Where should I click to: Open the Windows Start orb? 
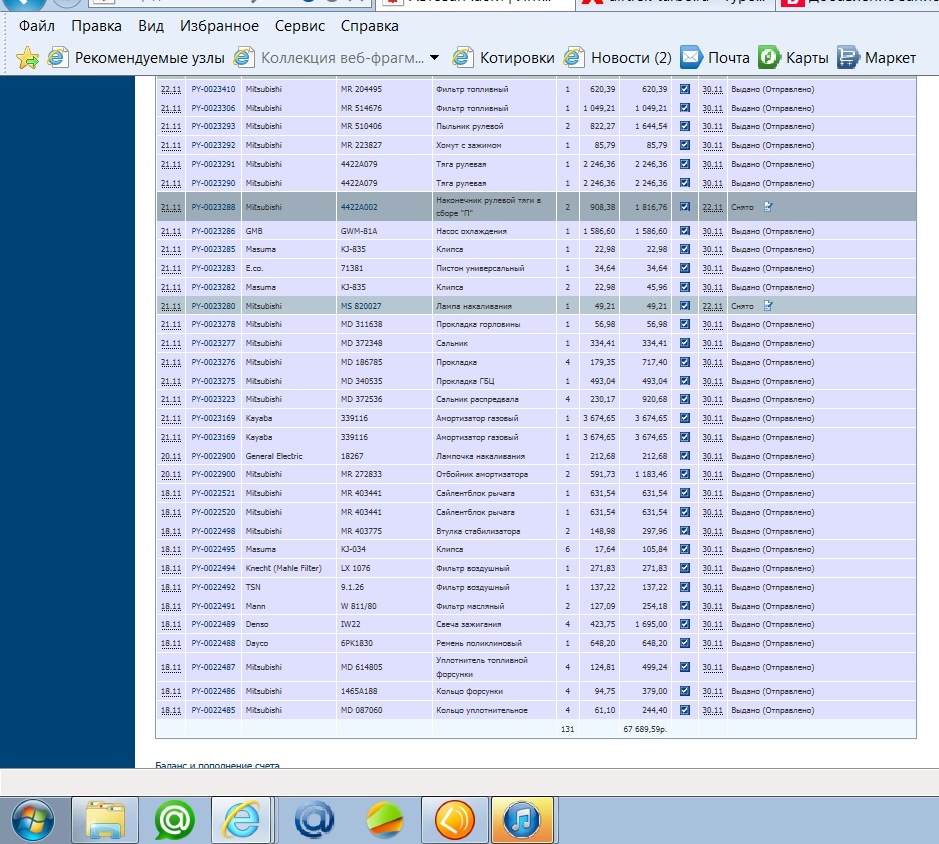click(33, 820)
